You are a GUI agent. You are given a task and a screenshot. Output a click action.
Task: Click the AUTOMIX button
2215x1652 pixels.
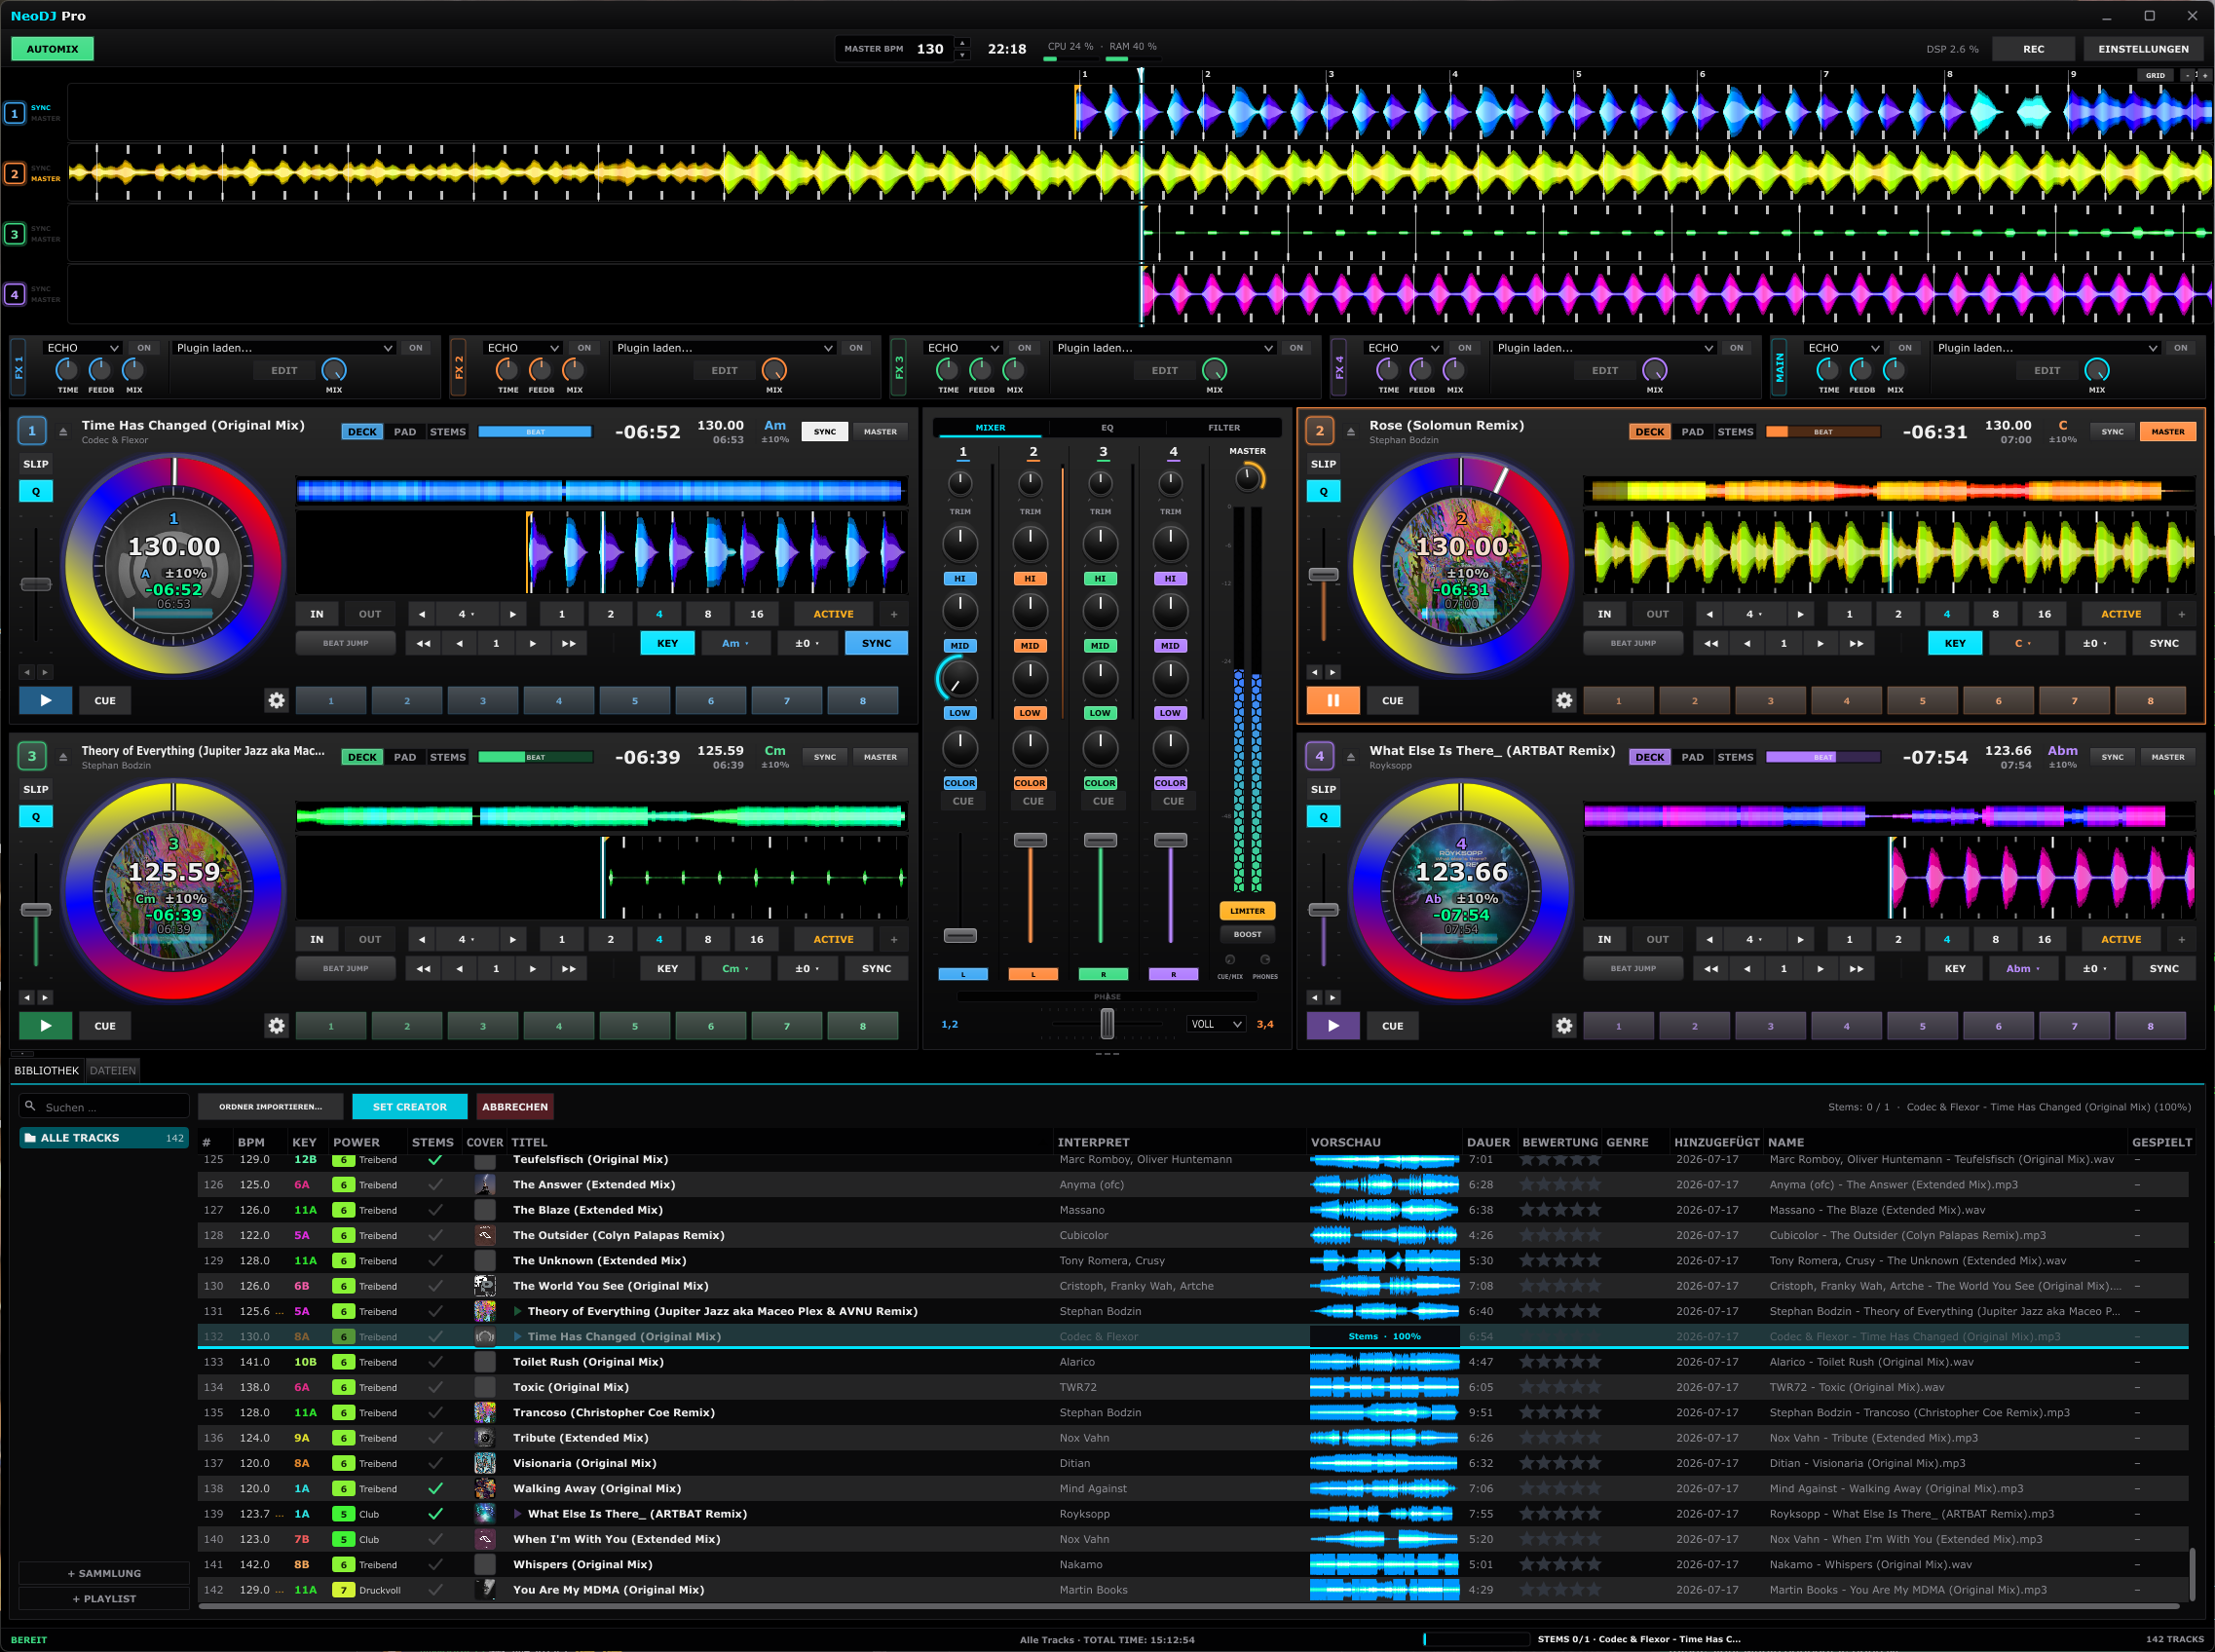52,49
